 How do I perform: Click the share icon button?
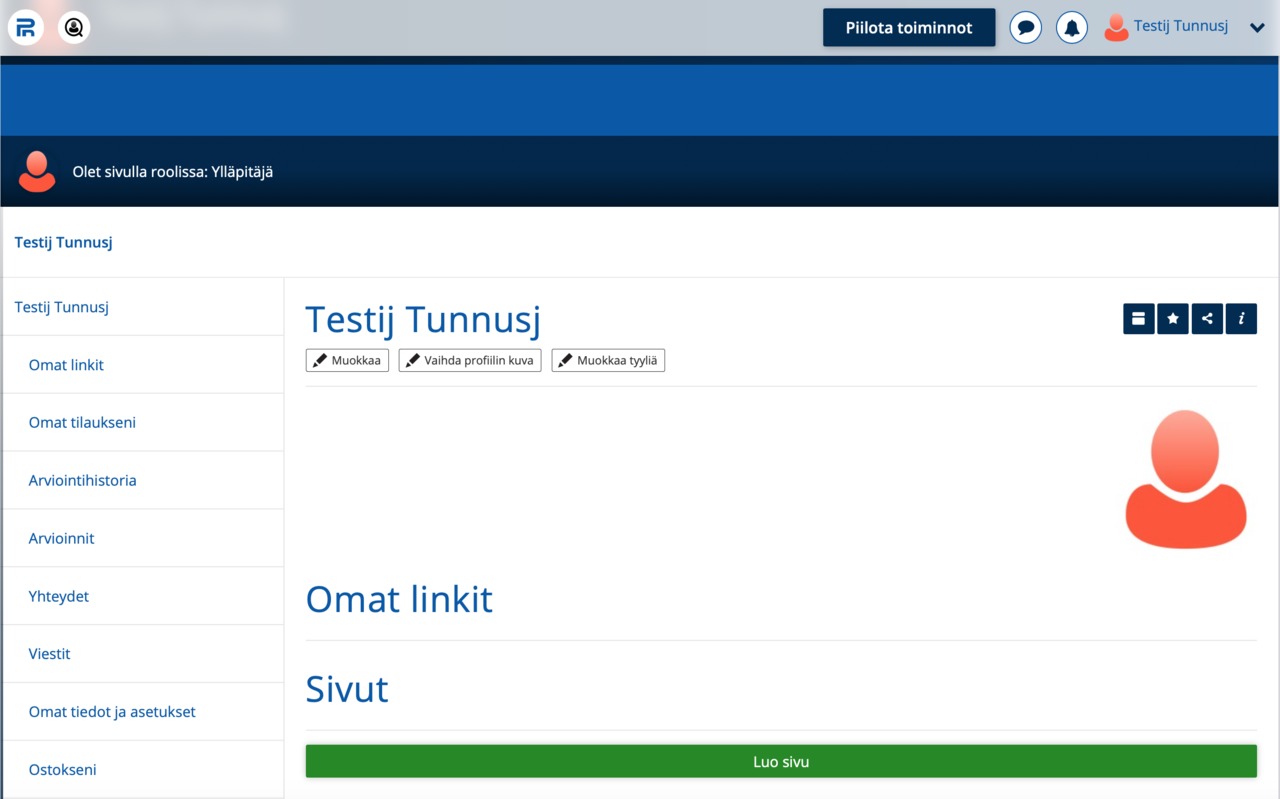coord(1207,319)
